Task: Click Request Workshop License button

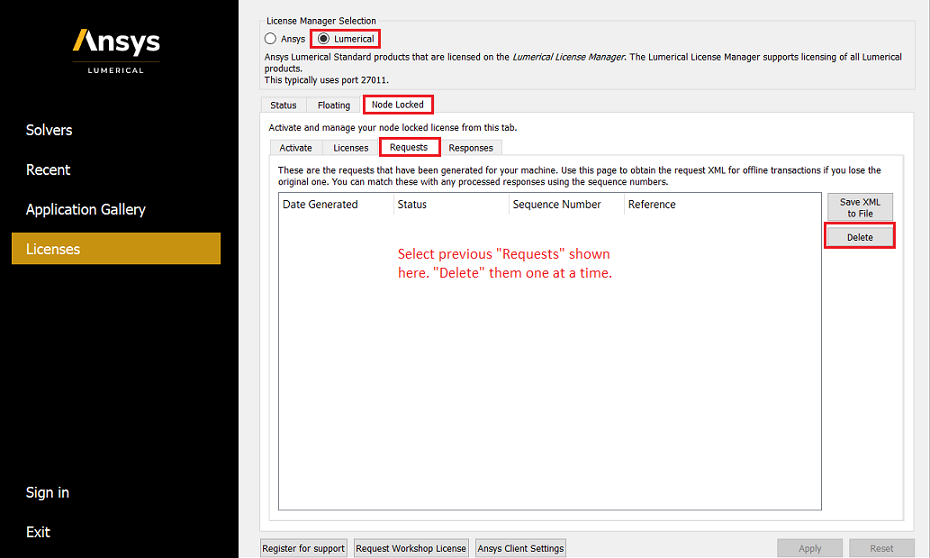Action: (x=410, y=548)
